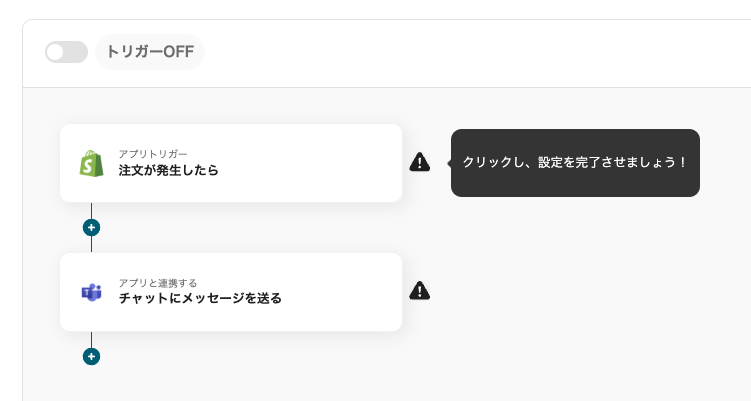
Task: Click the Shopify app icon
Action: point(92,163)
